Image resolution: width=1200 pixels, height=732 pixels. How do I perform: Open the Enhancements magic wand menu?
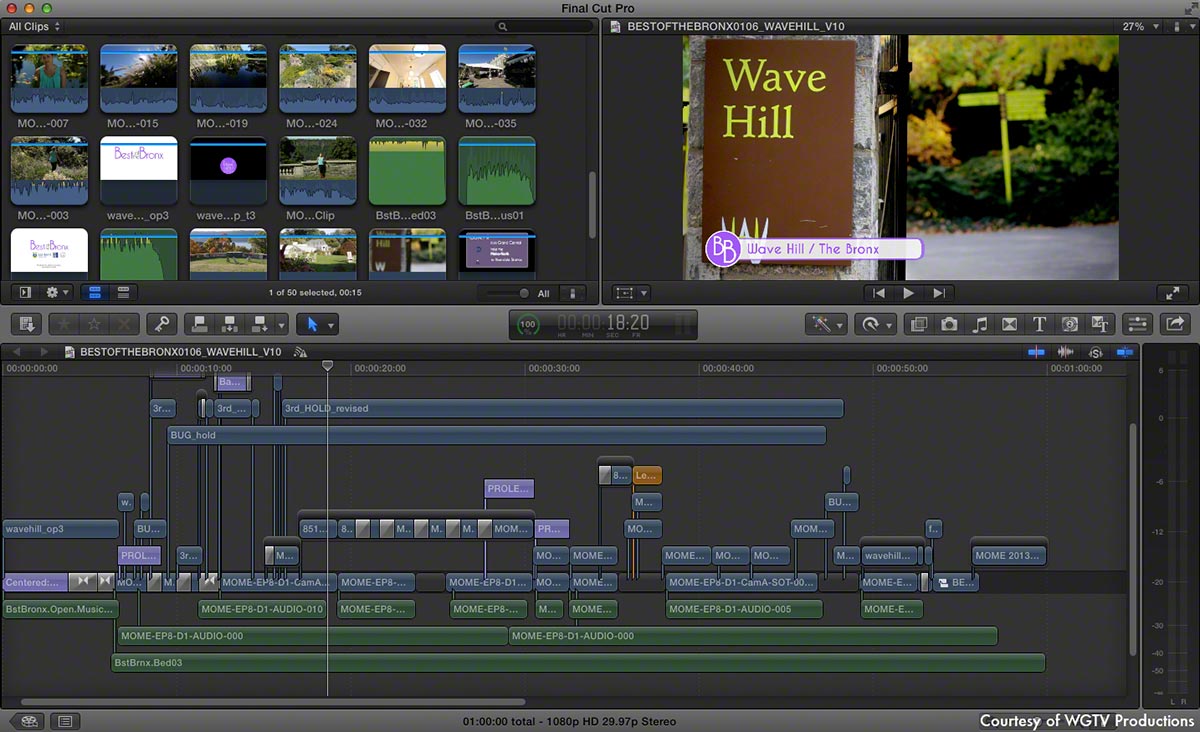point(827,324)
